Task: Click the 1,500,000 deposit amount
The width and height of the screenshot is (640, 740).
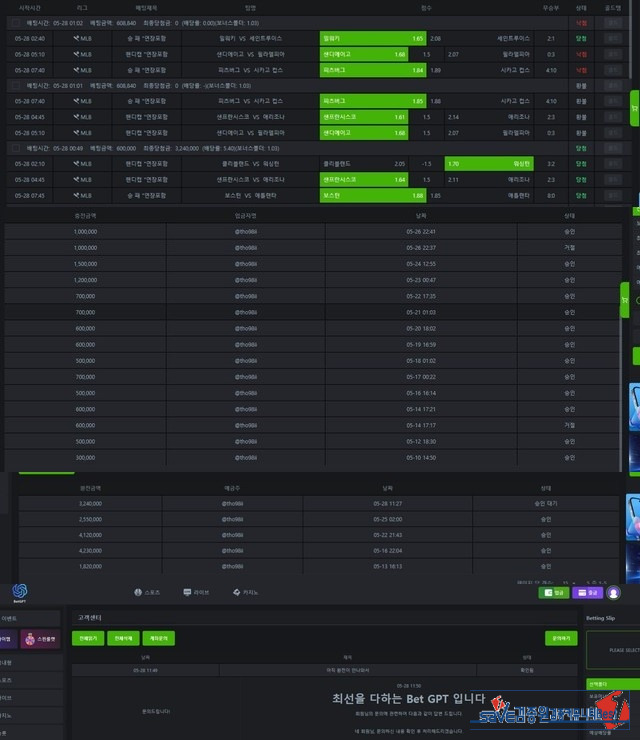Action: coord(85,264)
